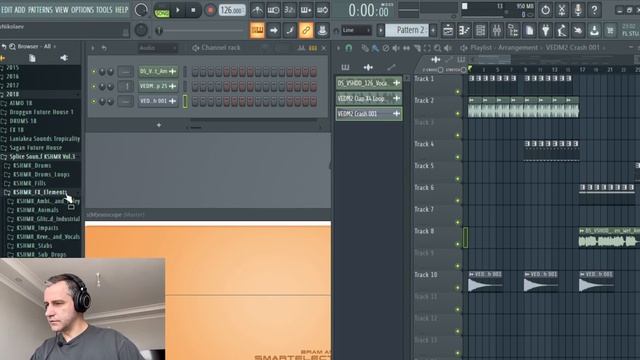The width and height of the screenshot is (640, 360).
Task: Open the PATTERNS menu
Action: click(40, 9)
